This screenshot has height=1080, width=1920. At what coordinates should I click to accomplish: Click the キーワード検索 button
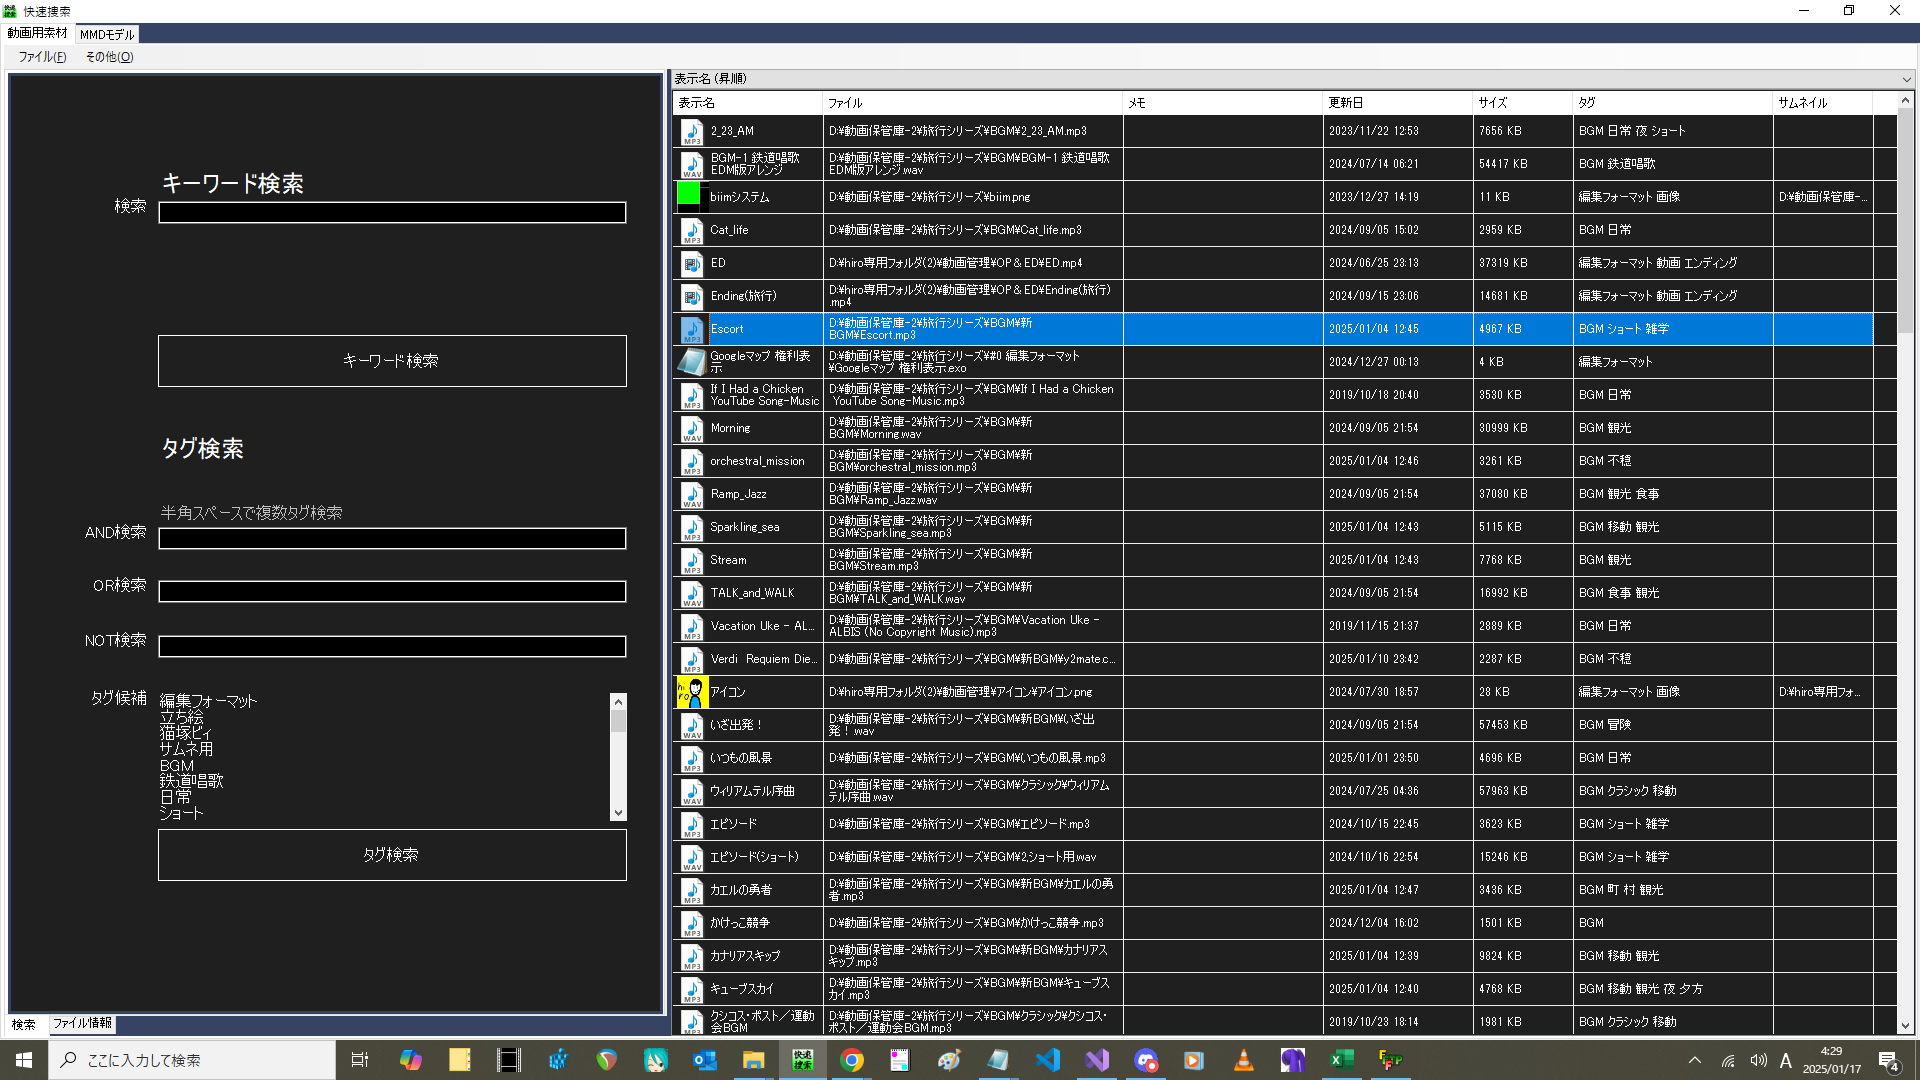click(392, 361)
